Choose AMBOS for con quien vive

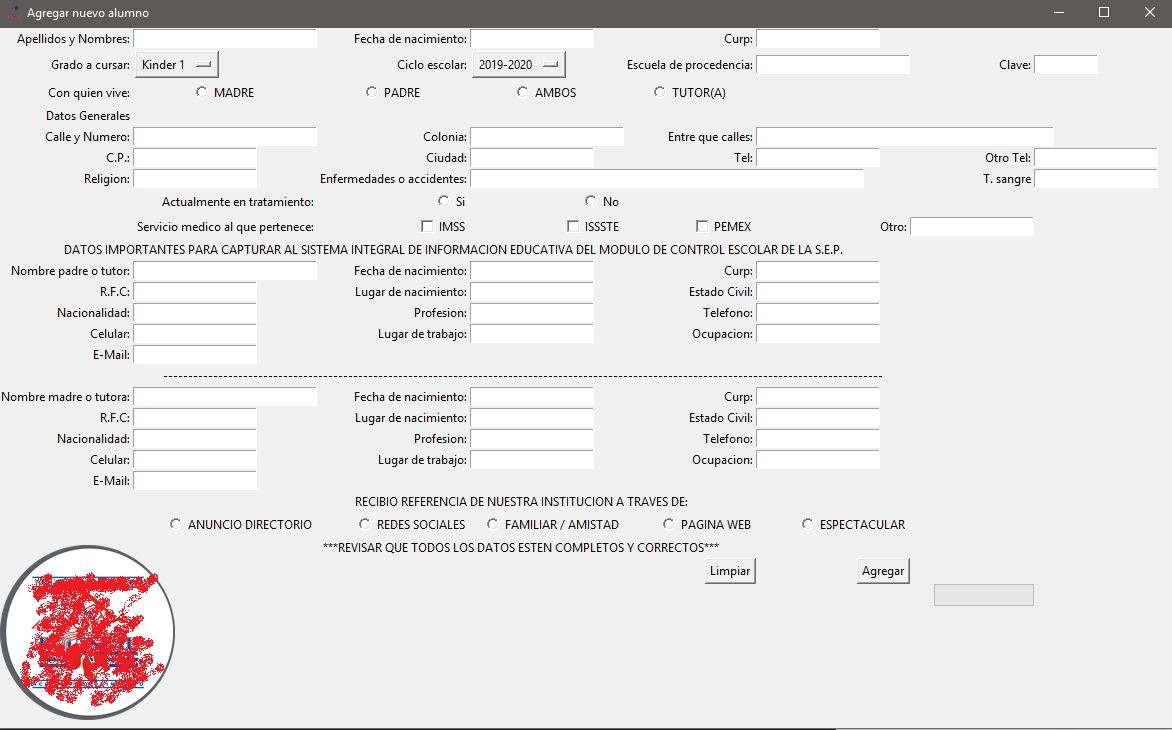point(522,92)
